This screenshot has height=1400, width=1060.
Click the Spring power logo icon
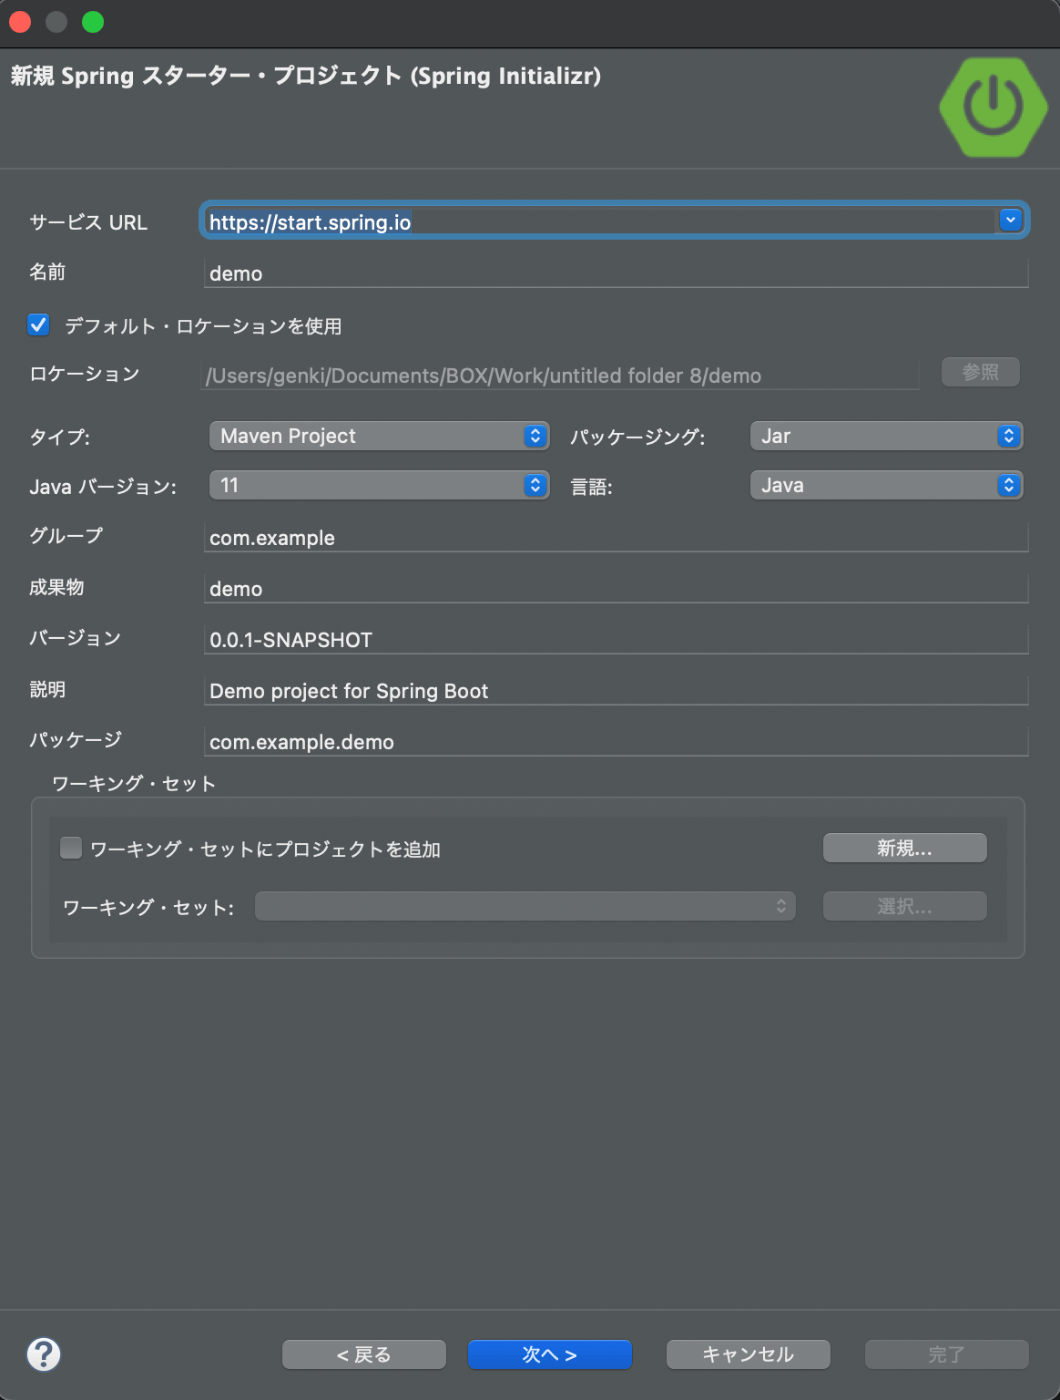[x=993, y=107]
